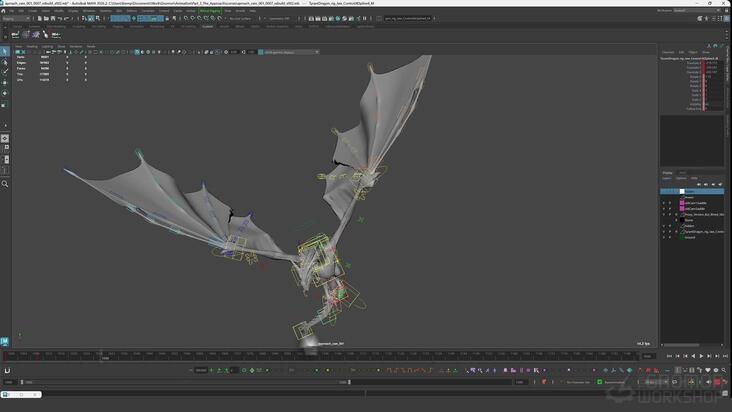This screenshot has width=732, height=412.
Task: Activate the Rotate tool
Action: (x=5, y=93)
